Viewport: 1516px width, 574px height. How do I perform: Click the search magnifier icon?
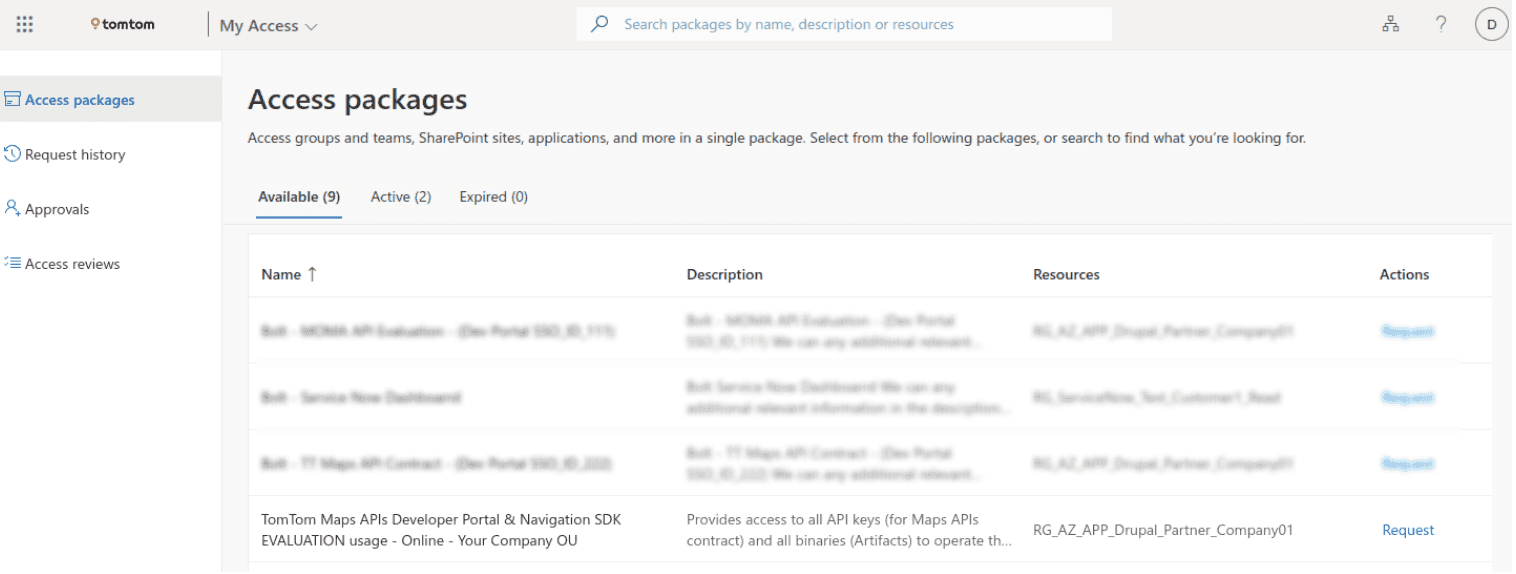coord(599,24)
